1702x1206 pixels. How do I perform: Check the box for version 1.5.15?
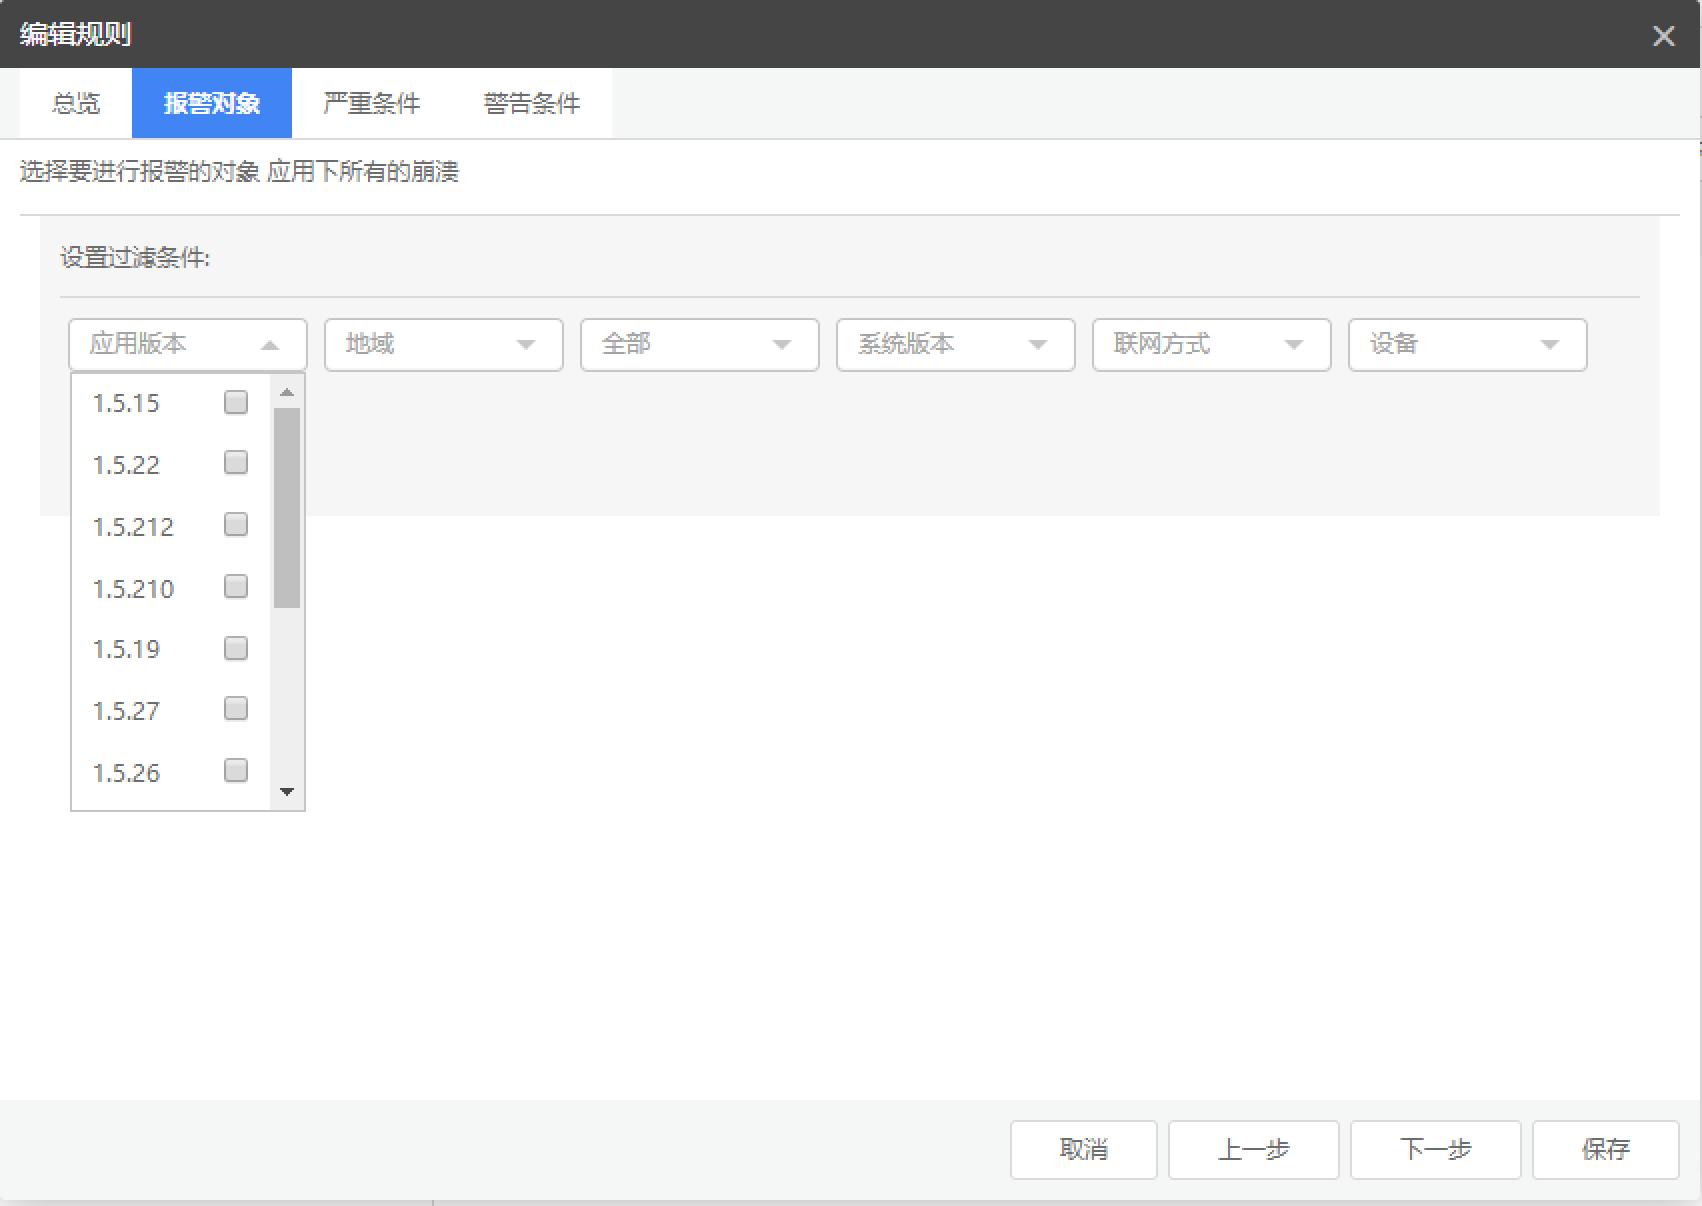[x=236, y=402]
